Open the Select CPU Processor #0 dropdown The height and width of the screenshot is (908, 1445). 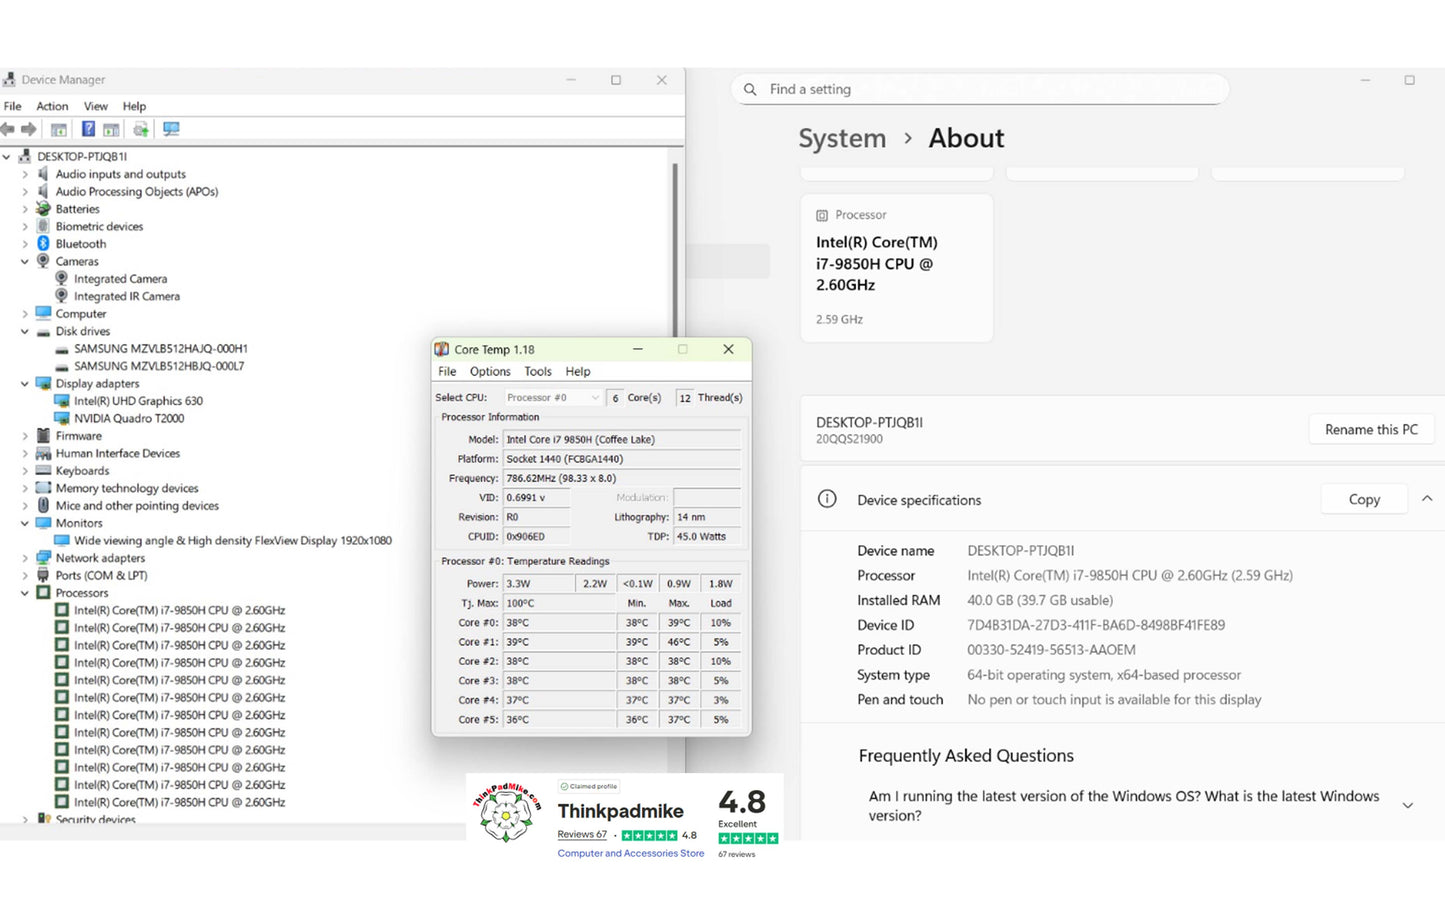click(552, 398)
